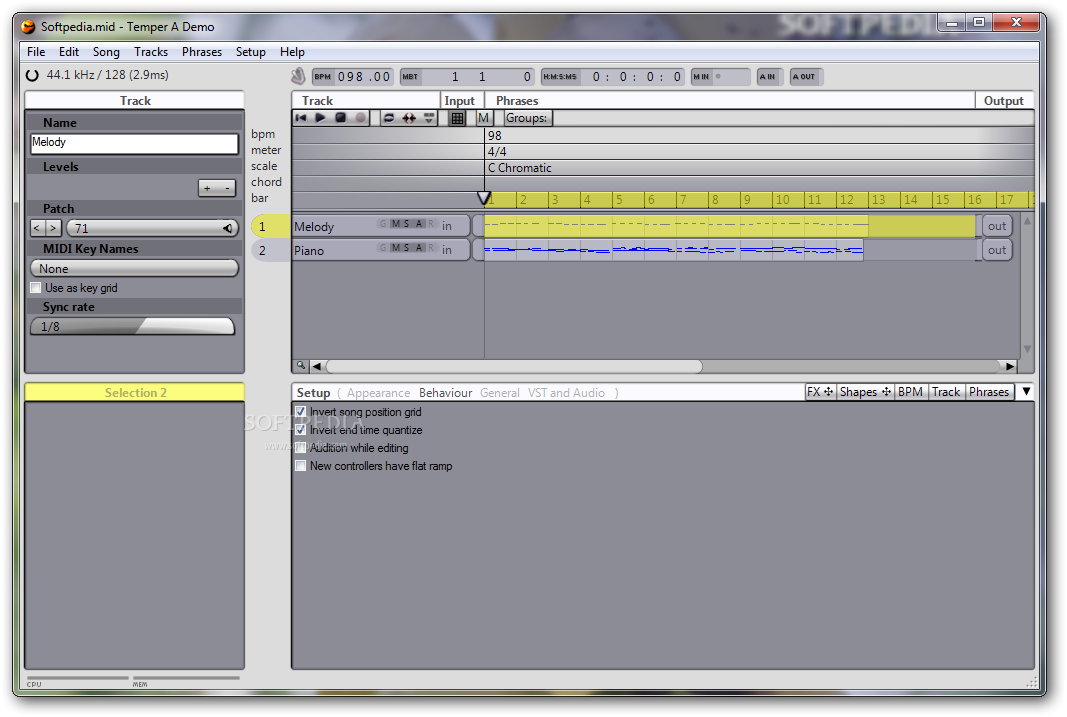Screen dimensions: 1067x717
Task: Select previous patch with left arrow
Action: pyautogui.click(x=37, y=228)
